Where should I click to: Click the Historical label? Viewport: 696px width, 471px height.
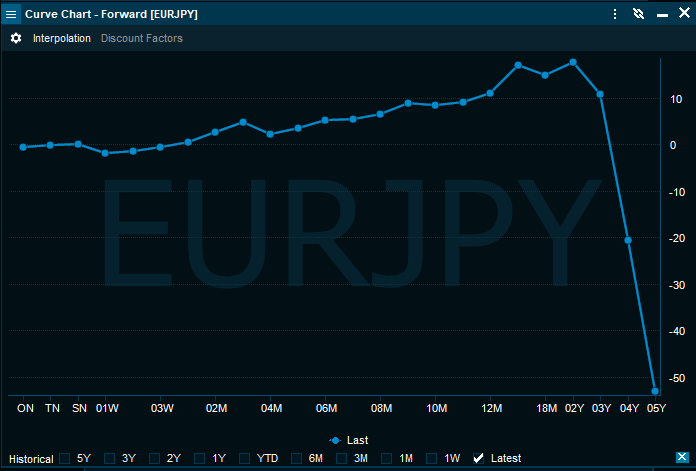click(x=31, y=459)
